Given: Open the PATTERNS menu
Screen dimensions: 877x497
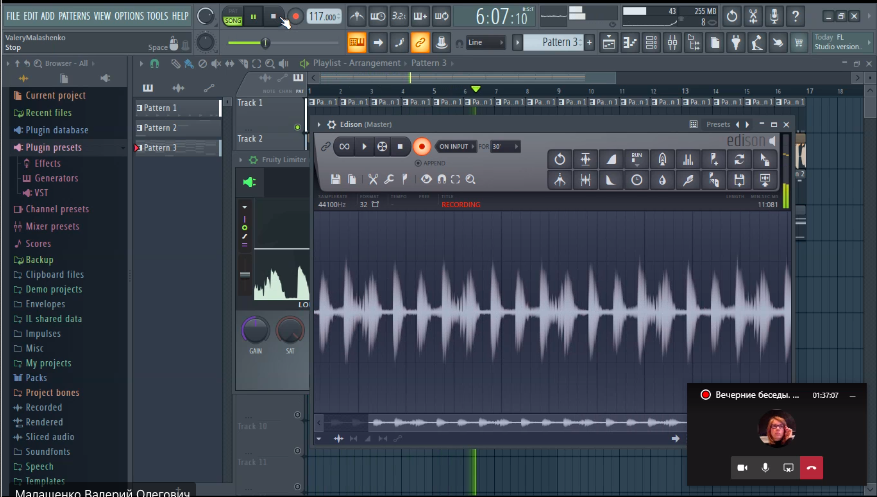Looking at the screenshot, I should (73, 16).
